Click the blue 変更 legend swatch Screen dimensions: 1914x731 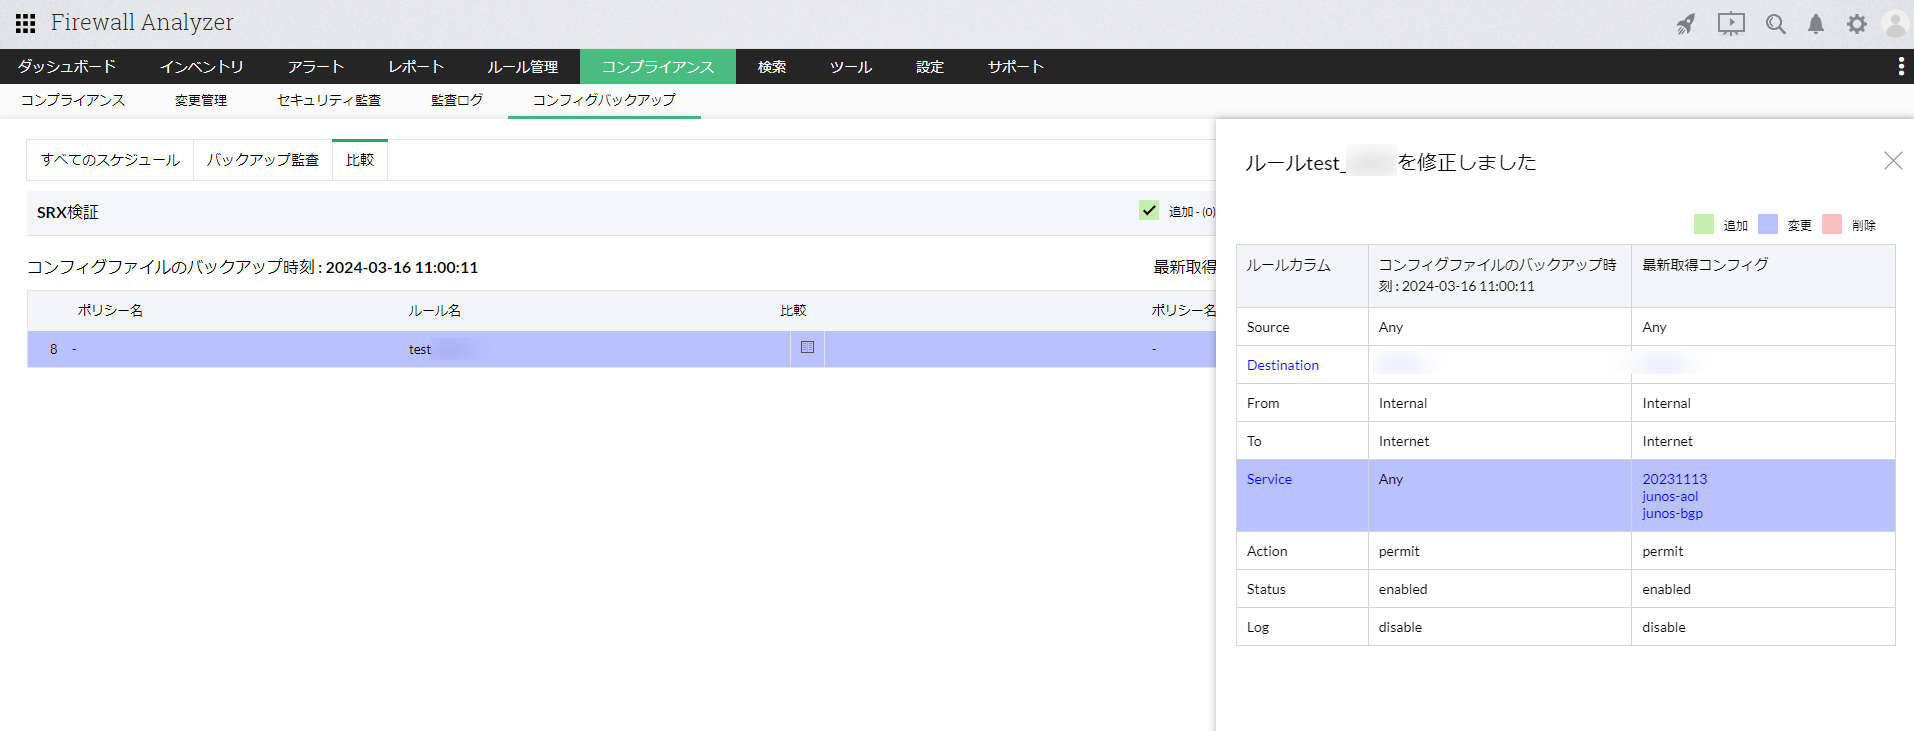pyautogui.click(x=1768, y=224)
